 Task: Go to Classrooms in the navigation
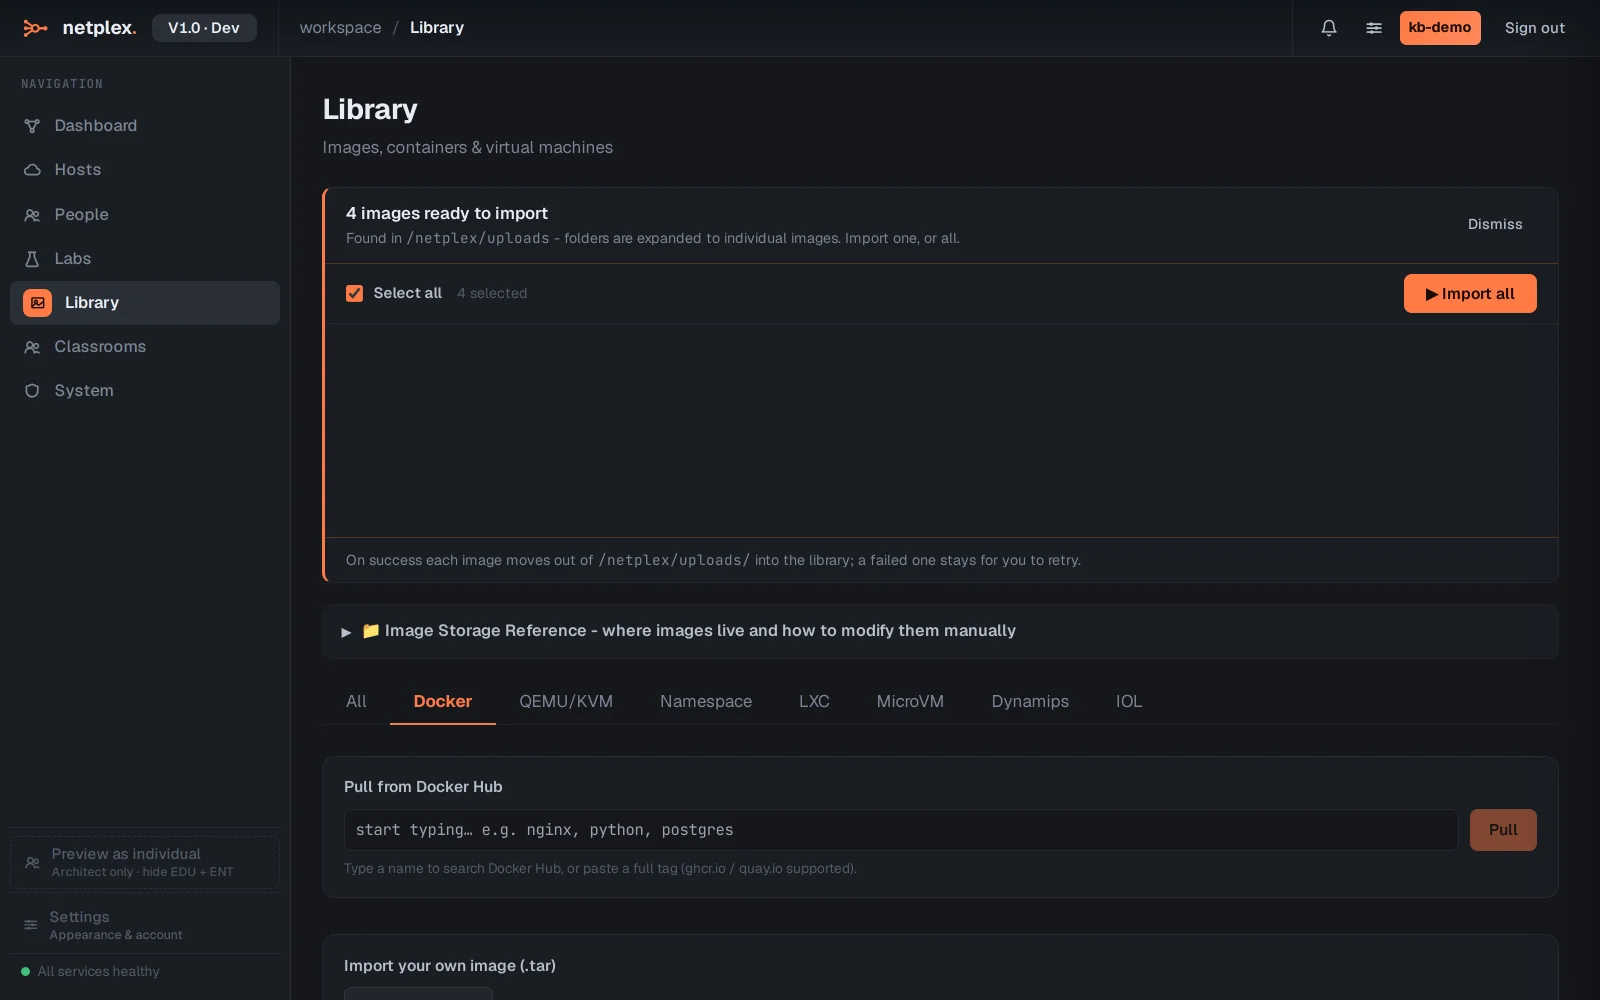point(145,347)
